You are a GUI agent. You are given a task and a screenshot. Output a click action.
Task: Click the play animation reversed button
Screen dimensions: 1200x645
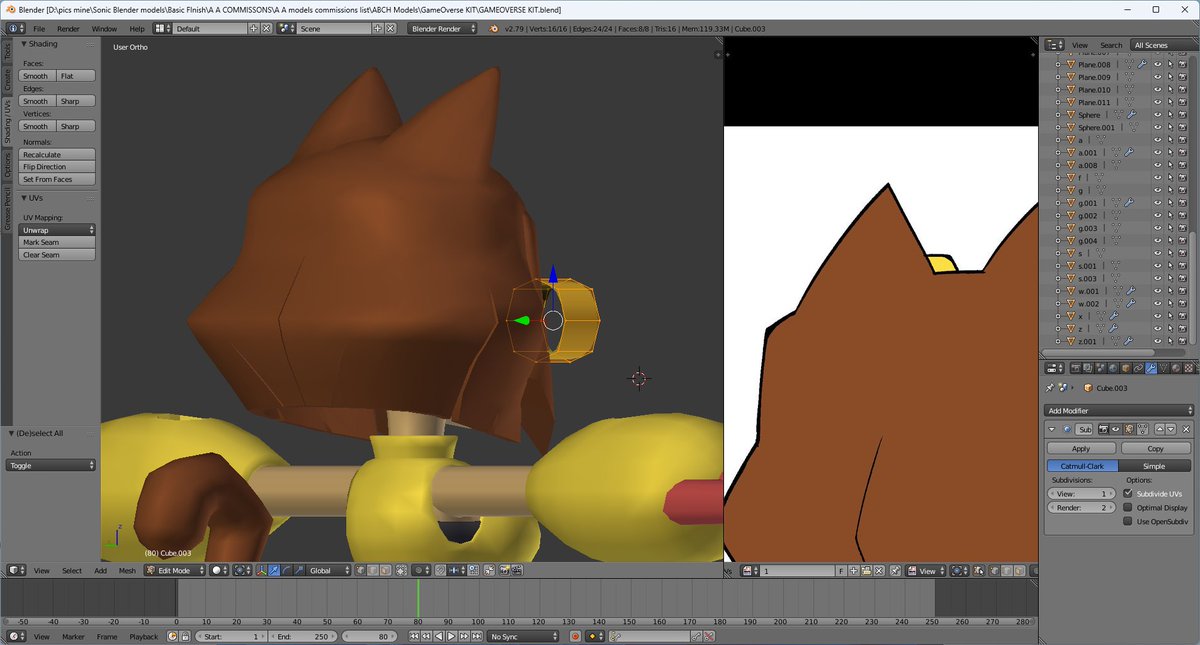[438, 636]
